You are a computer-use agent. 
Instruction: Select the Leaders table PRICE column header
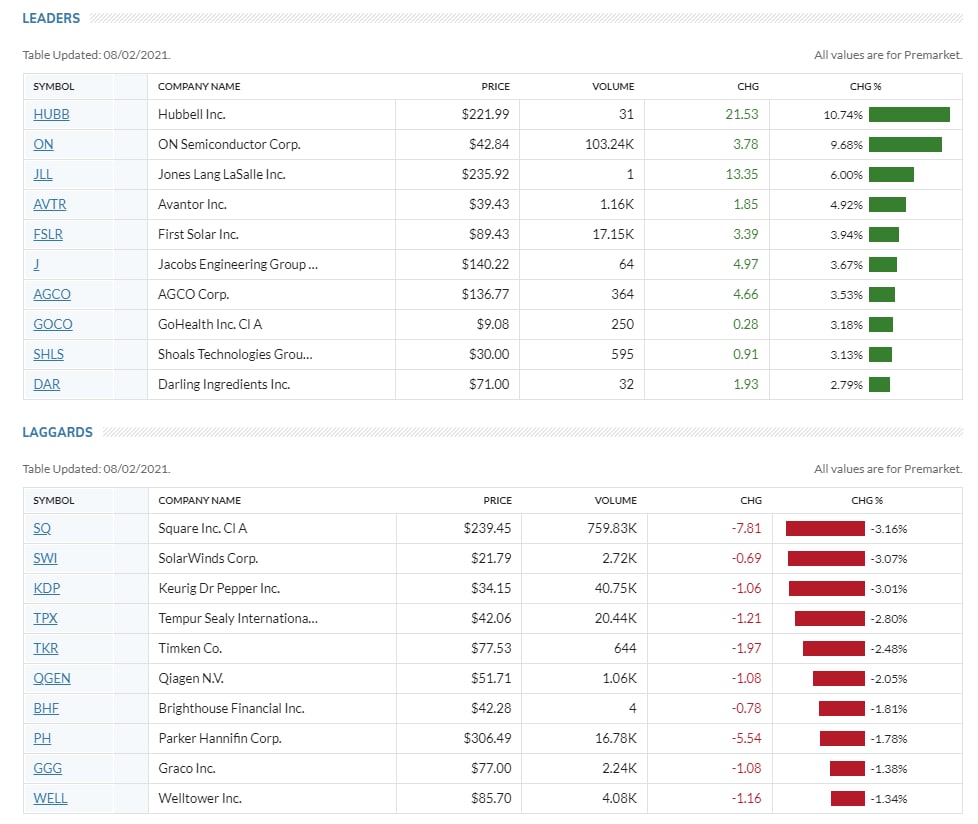click(x=495, y=86)
